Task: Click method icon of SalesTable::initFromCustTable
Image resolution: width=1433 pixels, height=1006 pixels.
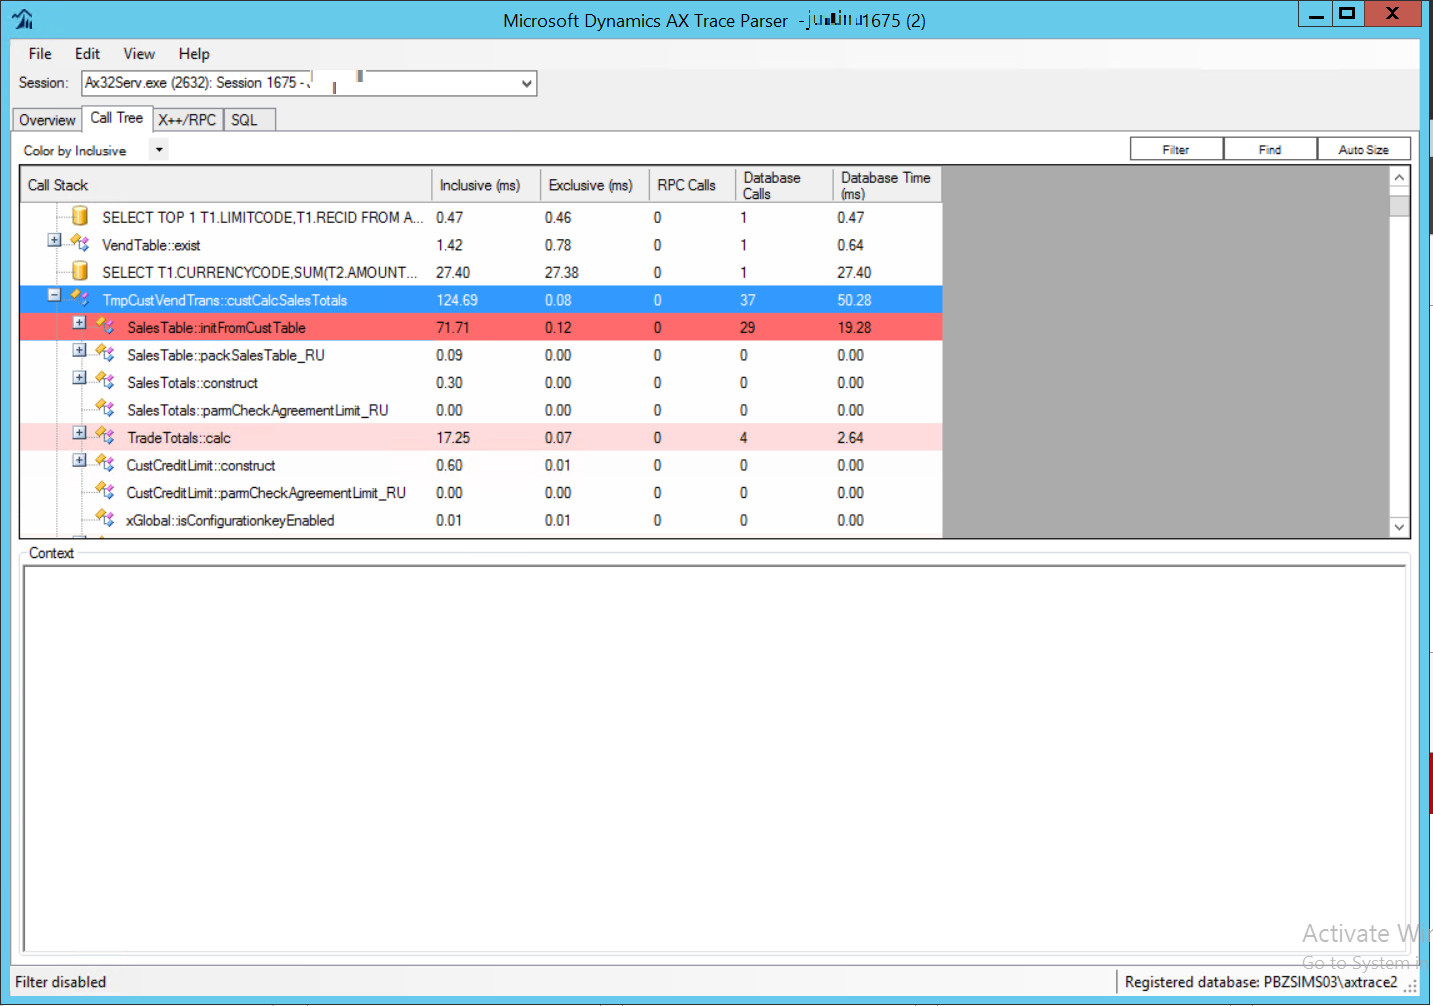Action: (x=105, y=326)
